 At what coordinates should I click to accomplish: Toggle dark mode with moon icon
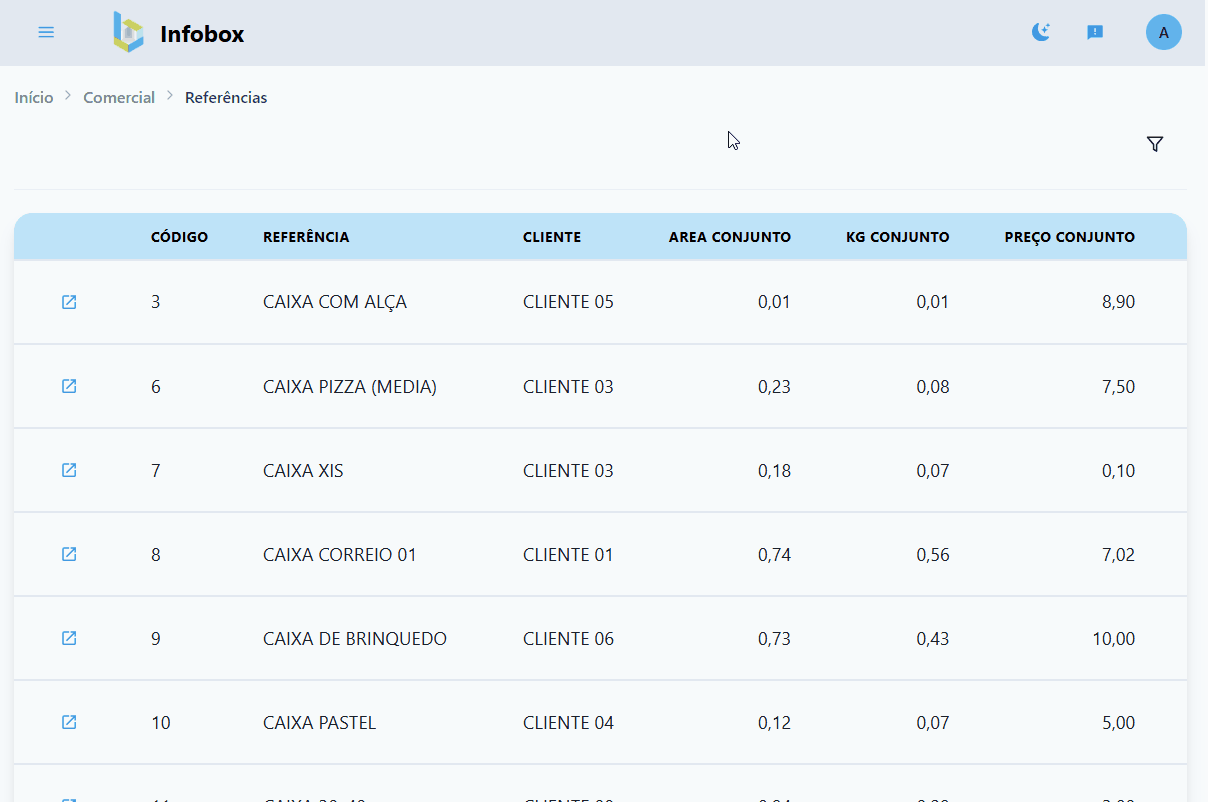pos(1041,32)
